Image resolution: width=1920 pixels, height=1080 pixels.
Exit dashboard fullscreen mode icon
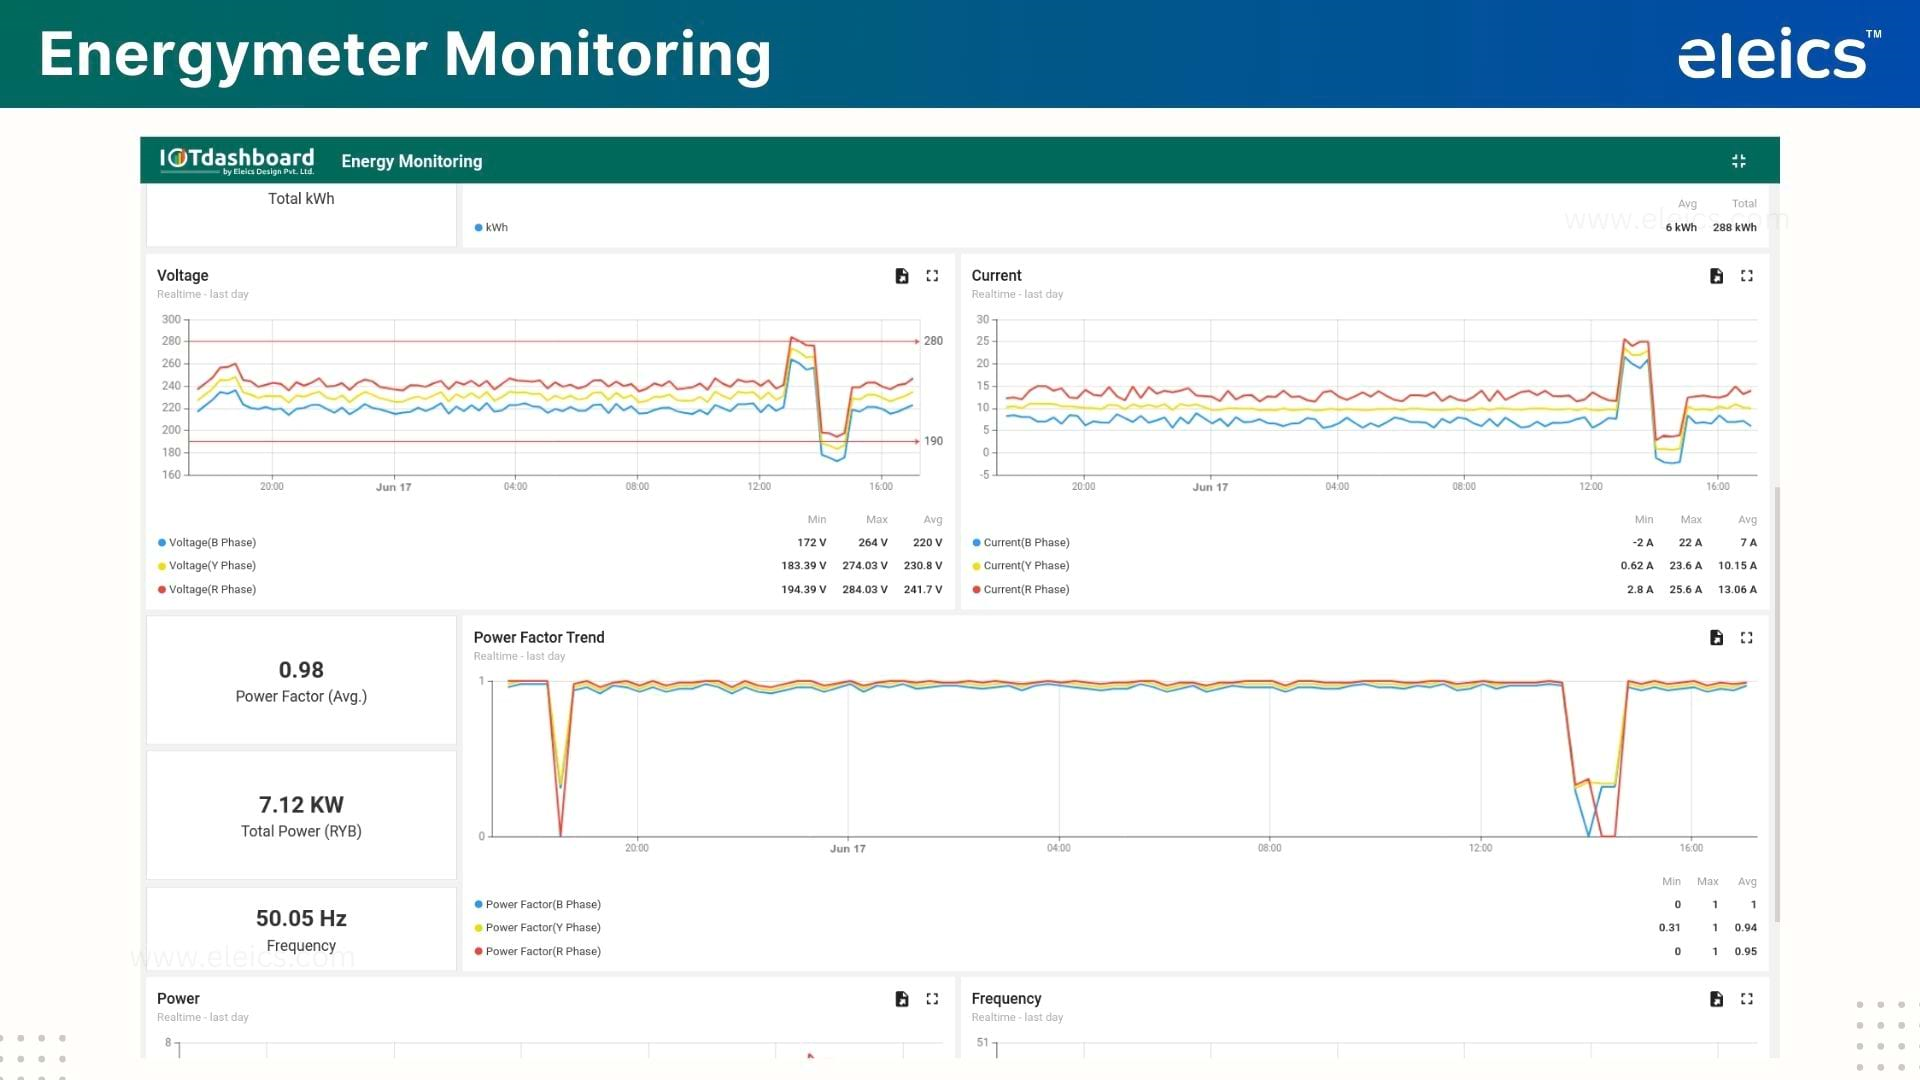click(1739, 161)
